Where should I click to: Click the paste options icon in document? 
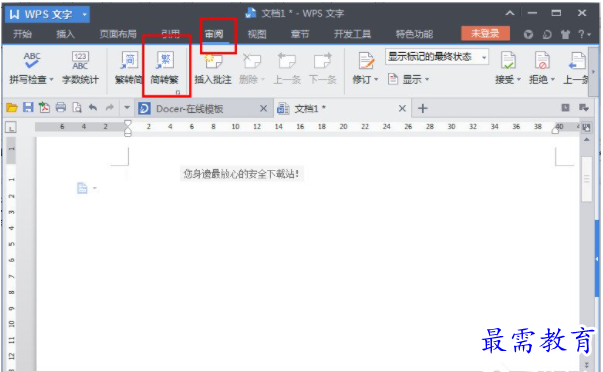[x=82, y=188]
